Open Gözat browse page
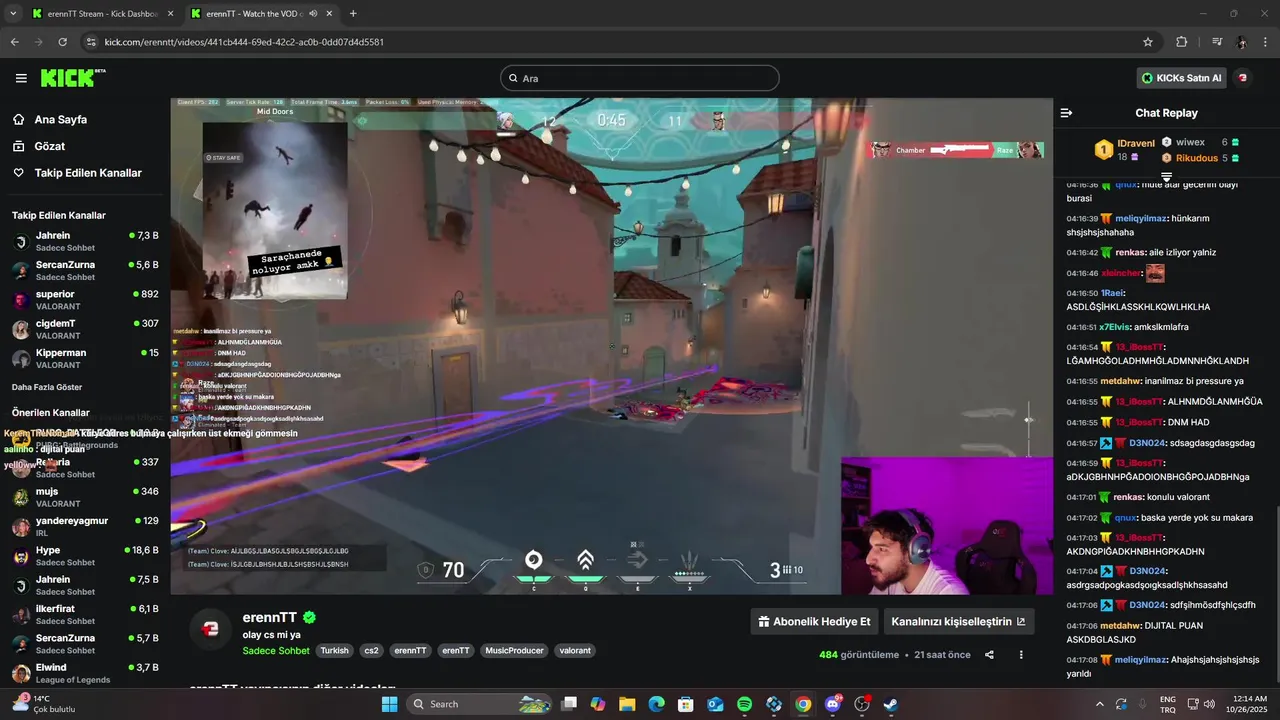The height and width of the screenshot is (720, 1280). [x=49, y=146]
